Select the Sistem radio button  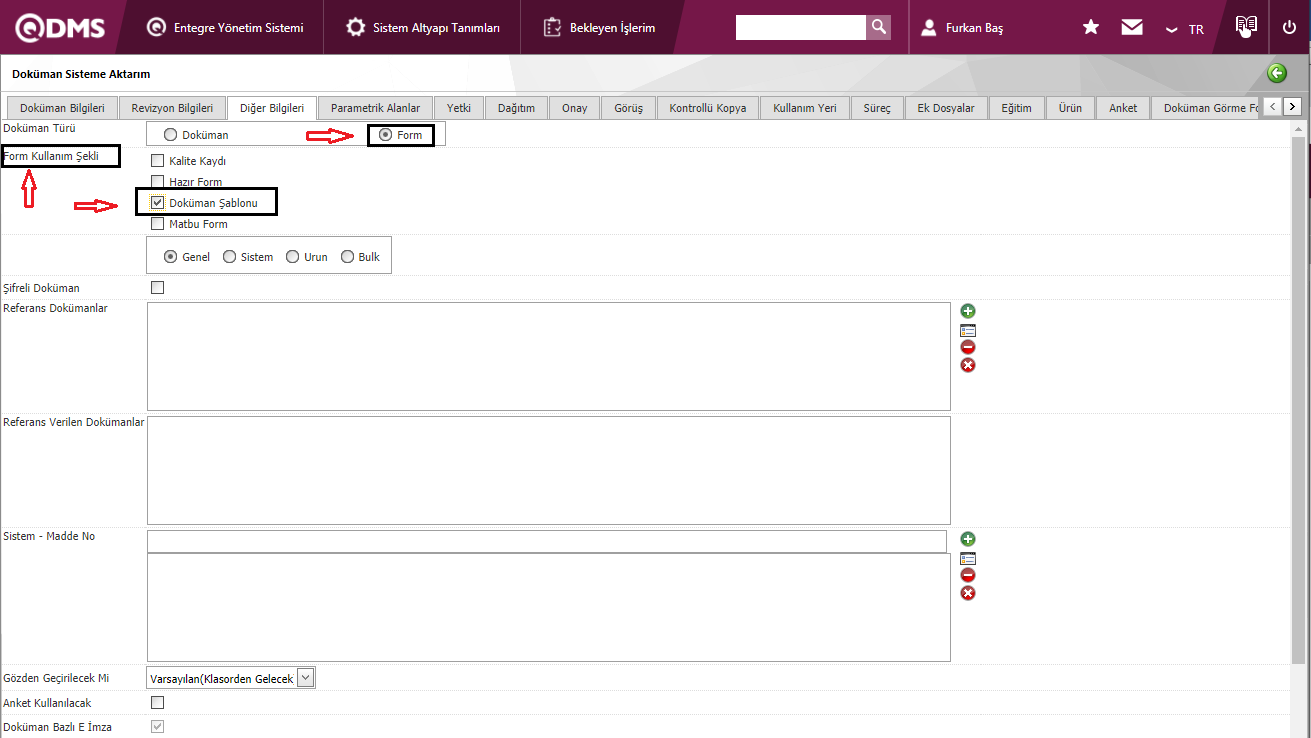[230, 257]
